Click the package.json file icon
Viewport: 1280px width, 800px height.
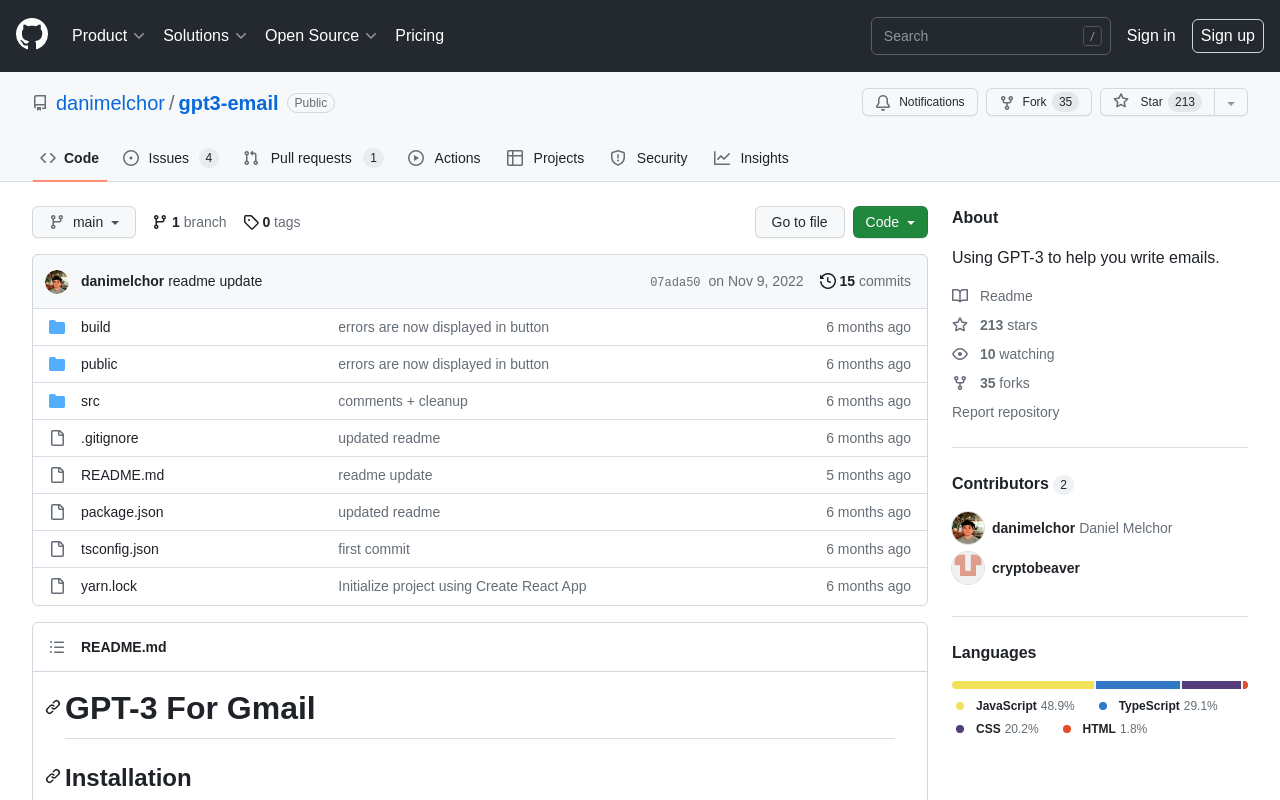pos(57,512)
